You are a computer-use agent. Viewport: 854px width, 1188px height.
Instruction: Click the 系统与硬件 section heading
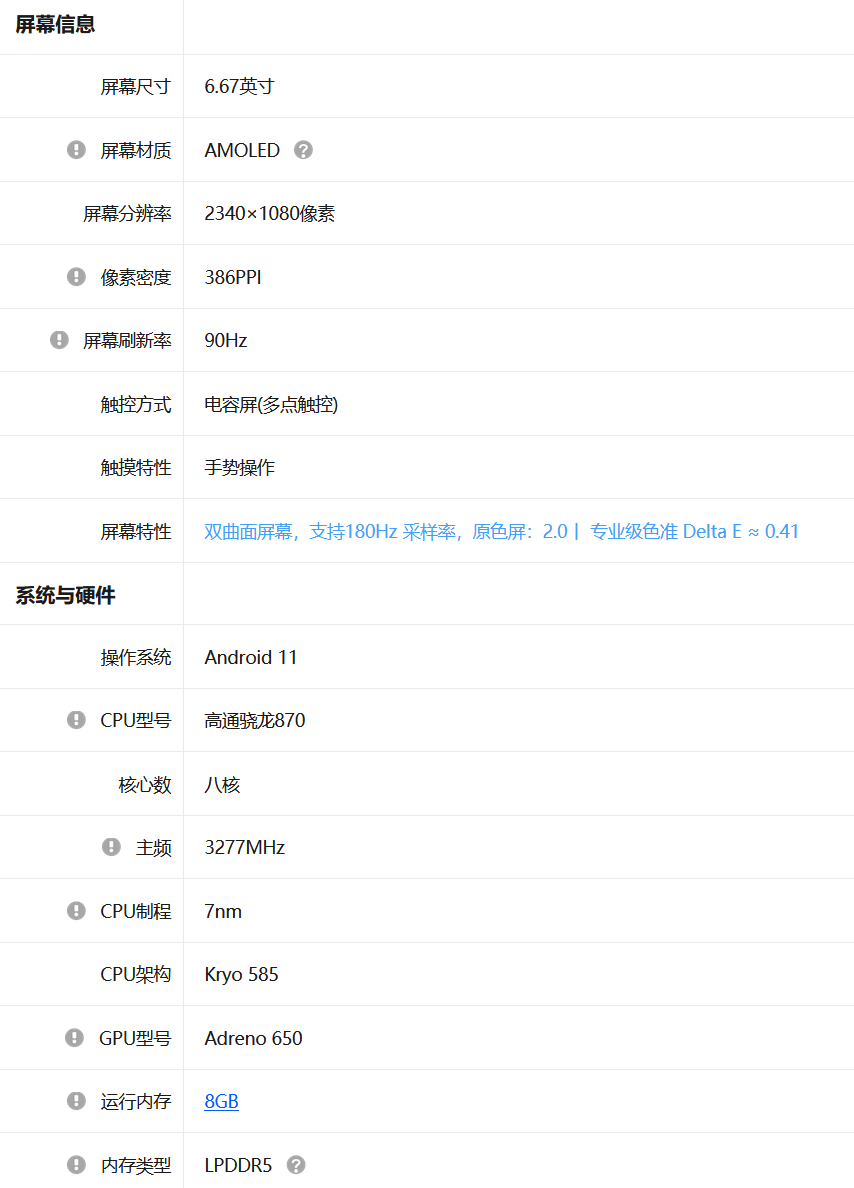click(65, 595)
